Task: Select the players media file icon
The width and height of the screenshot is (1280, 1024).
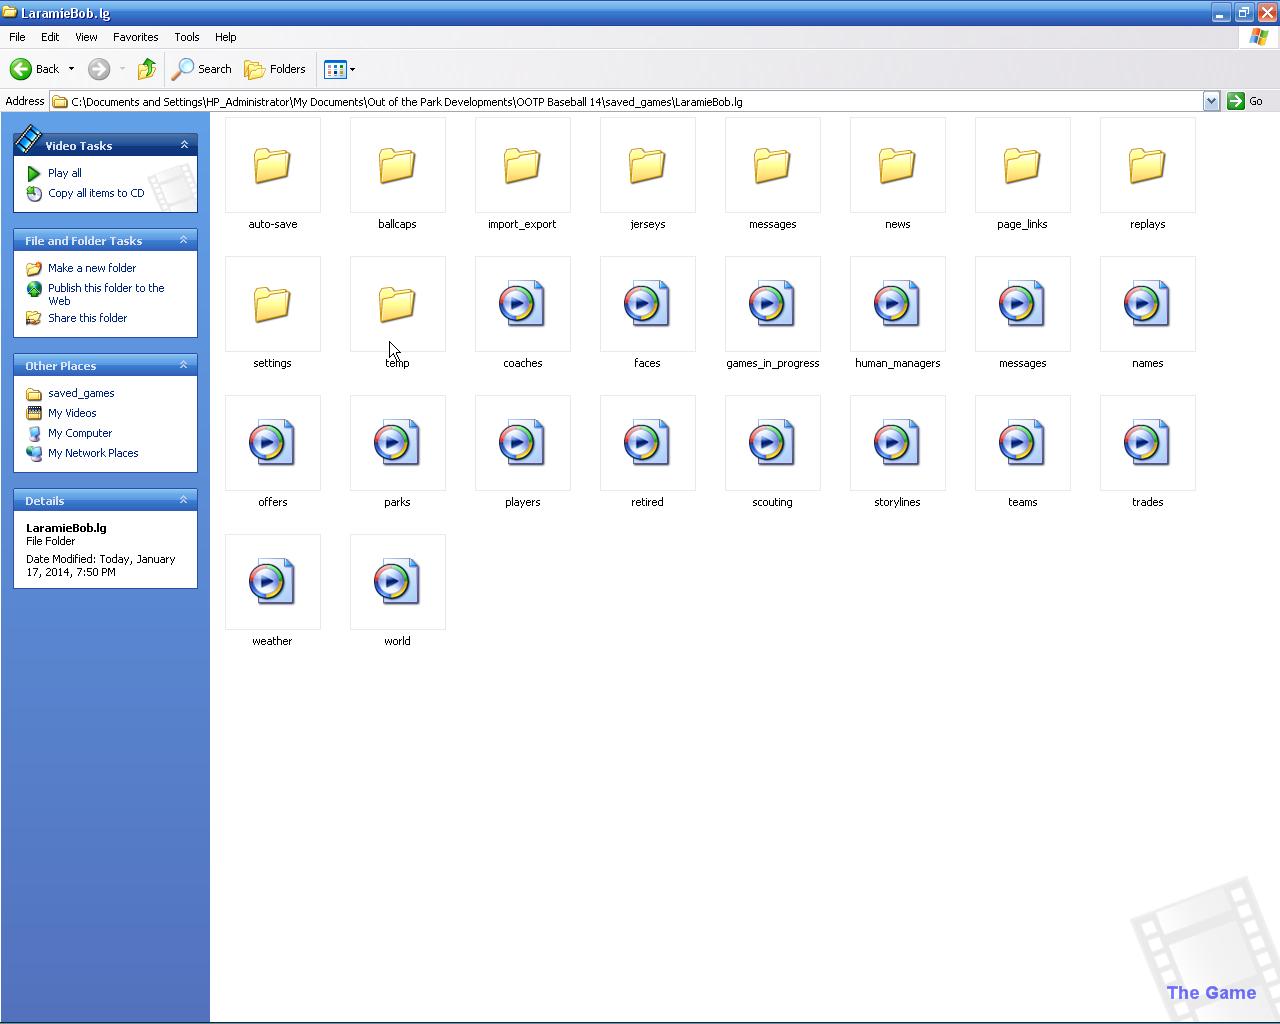Action: [522, 444]
